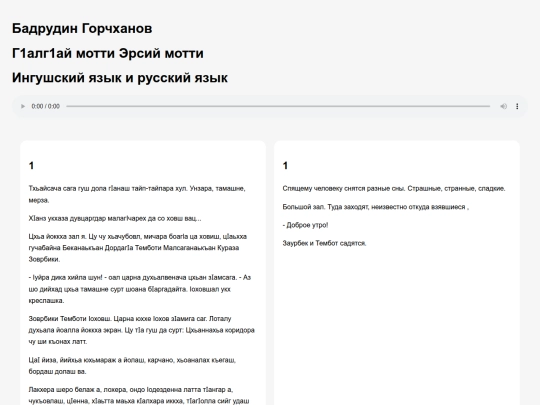
Task: Click heading Г1алг1ай мотти Эрсий мотти
Action: point(108,53)
